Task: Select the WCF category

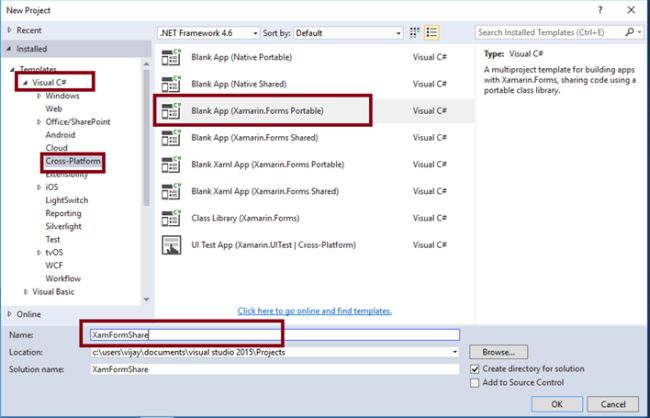Action: point(54,265)
